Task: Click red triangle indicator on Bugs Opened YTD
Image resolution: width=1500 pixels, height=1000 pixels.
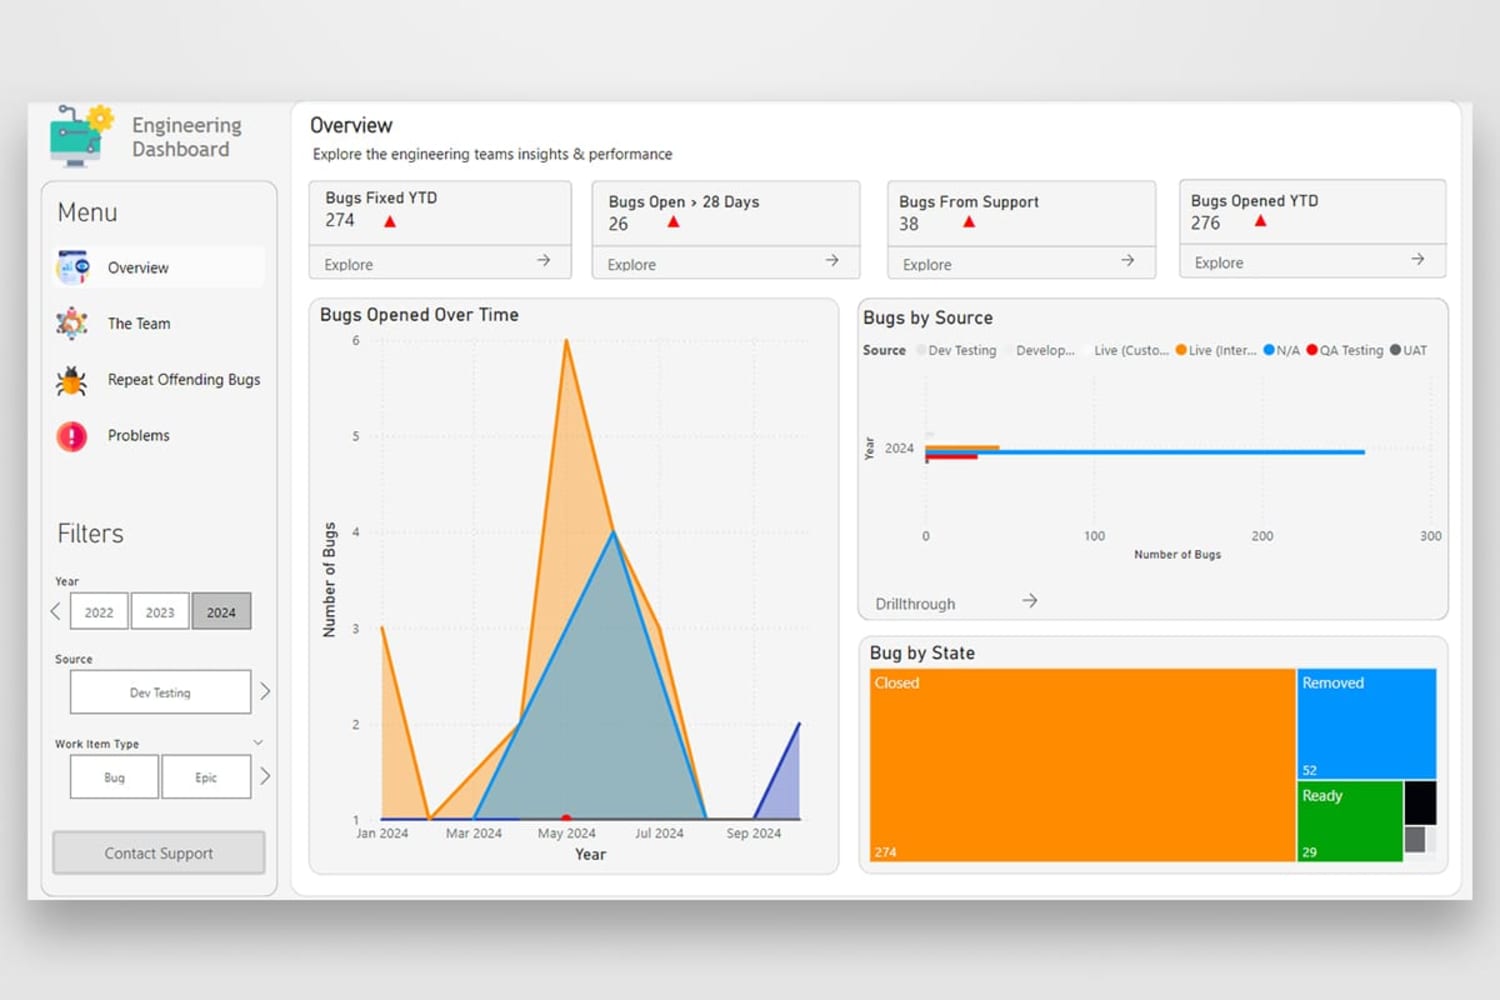Action: [1260, 221]
